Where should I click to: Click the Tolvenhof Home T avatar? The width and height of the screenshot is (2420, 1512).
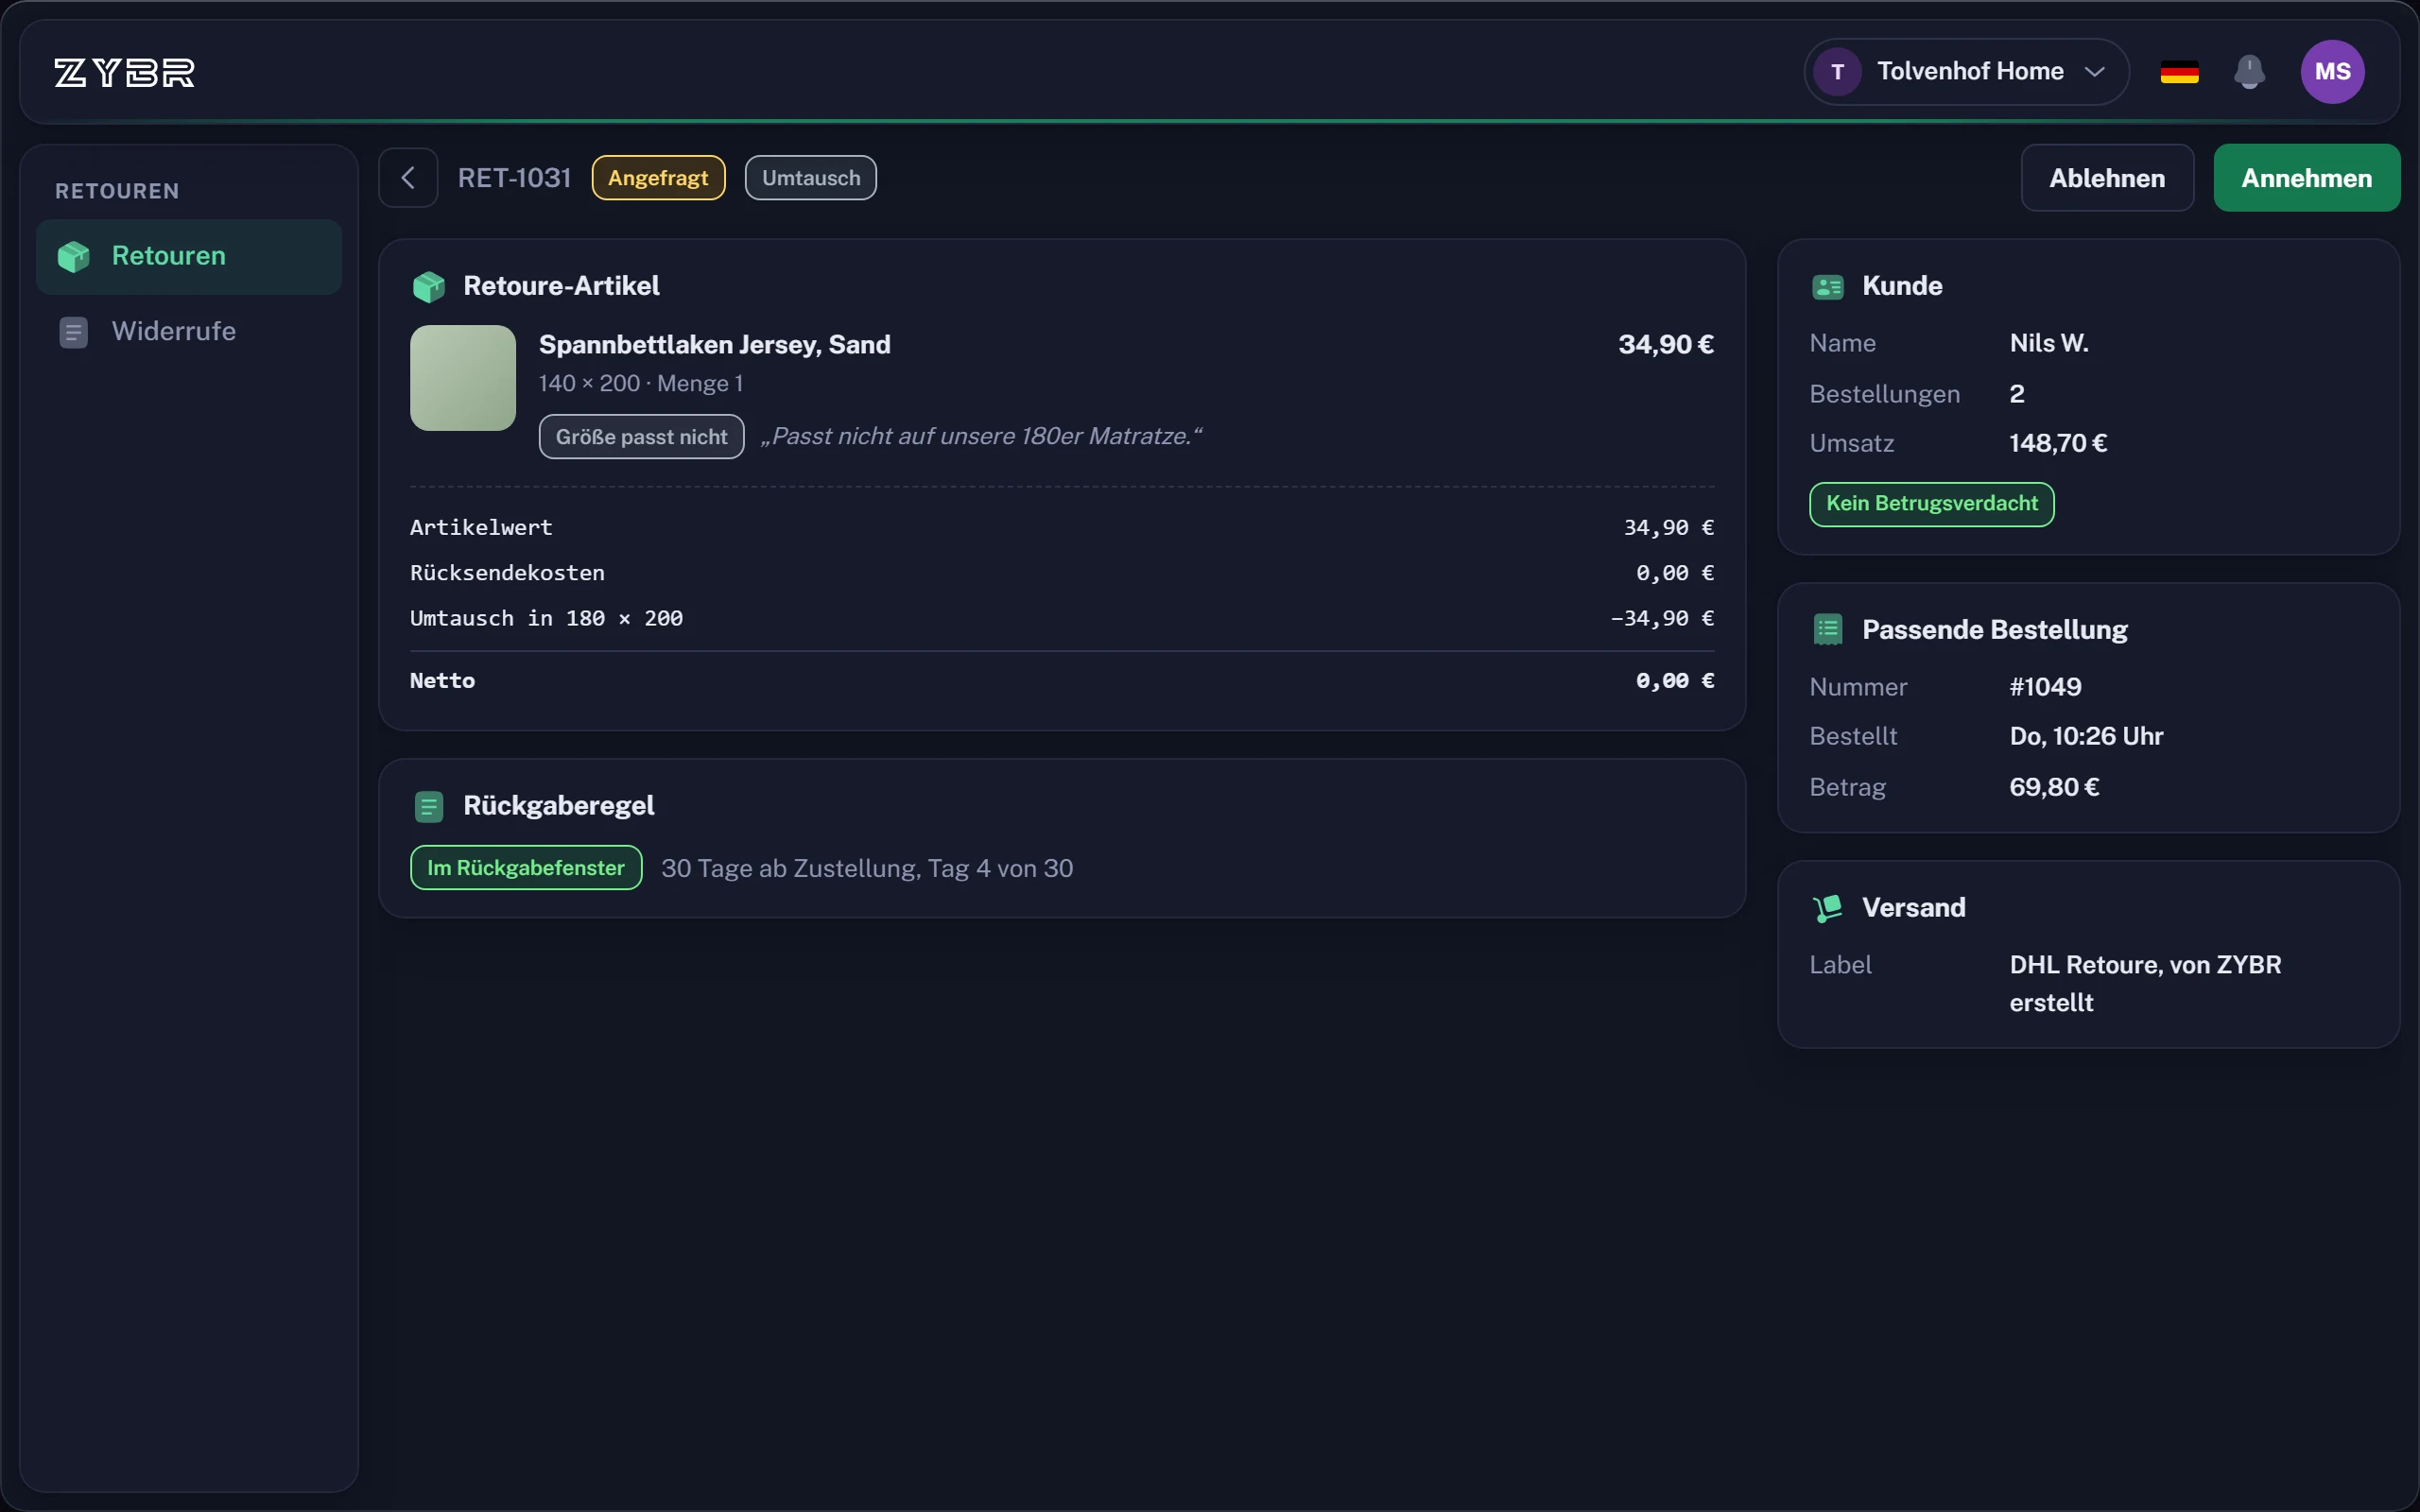[1837, 72]
